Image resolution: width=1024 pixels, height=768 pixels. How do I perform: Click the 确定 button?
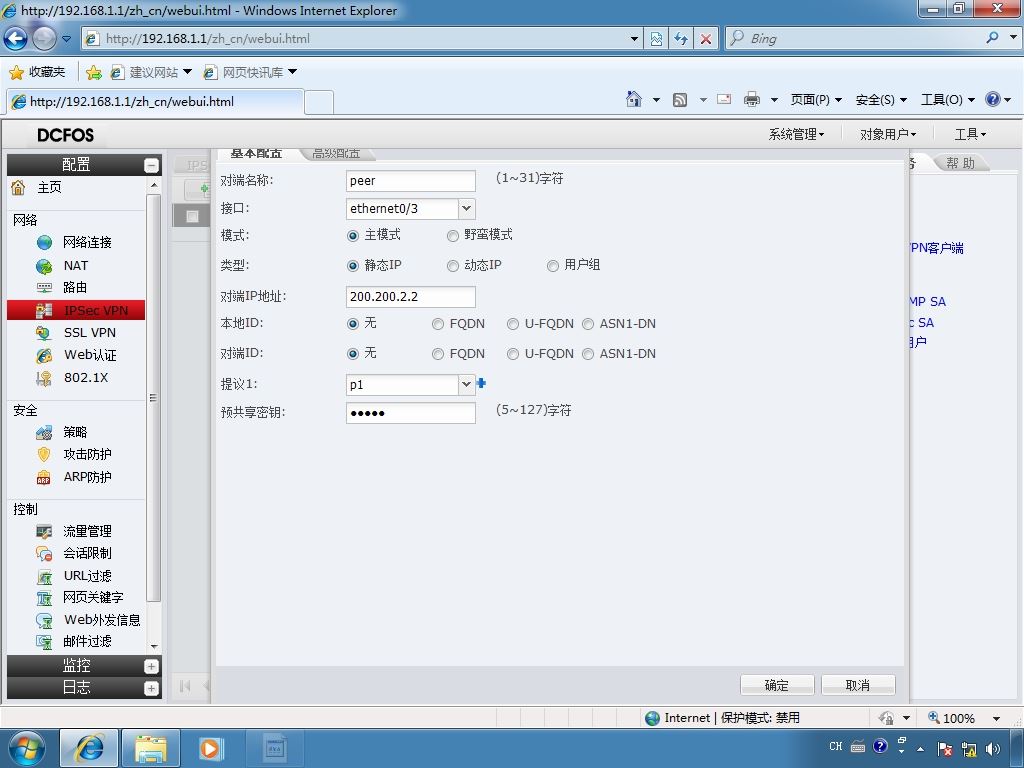(x=776, y=685)
